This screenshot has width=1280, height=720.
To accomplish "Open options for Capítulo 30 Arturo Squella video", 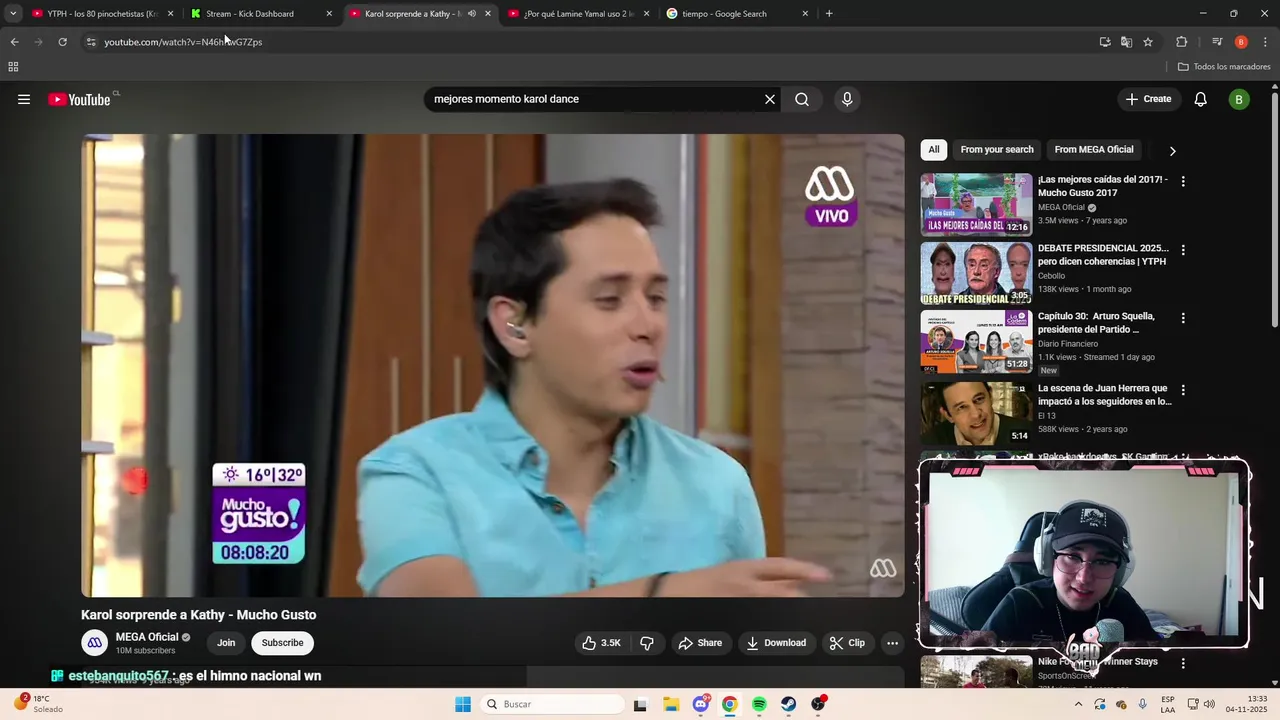I will 1183,318.
